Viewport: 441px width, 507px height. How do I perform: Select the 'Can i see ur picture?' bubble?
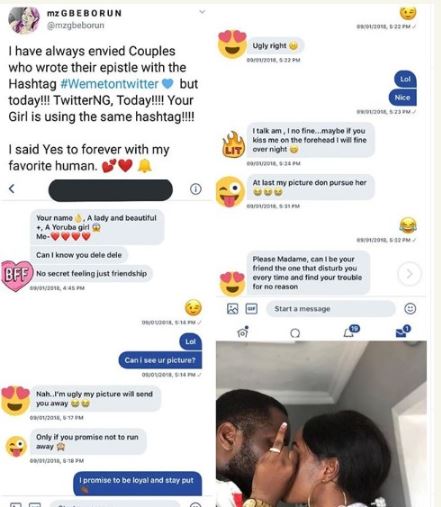[160, 360]
